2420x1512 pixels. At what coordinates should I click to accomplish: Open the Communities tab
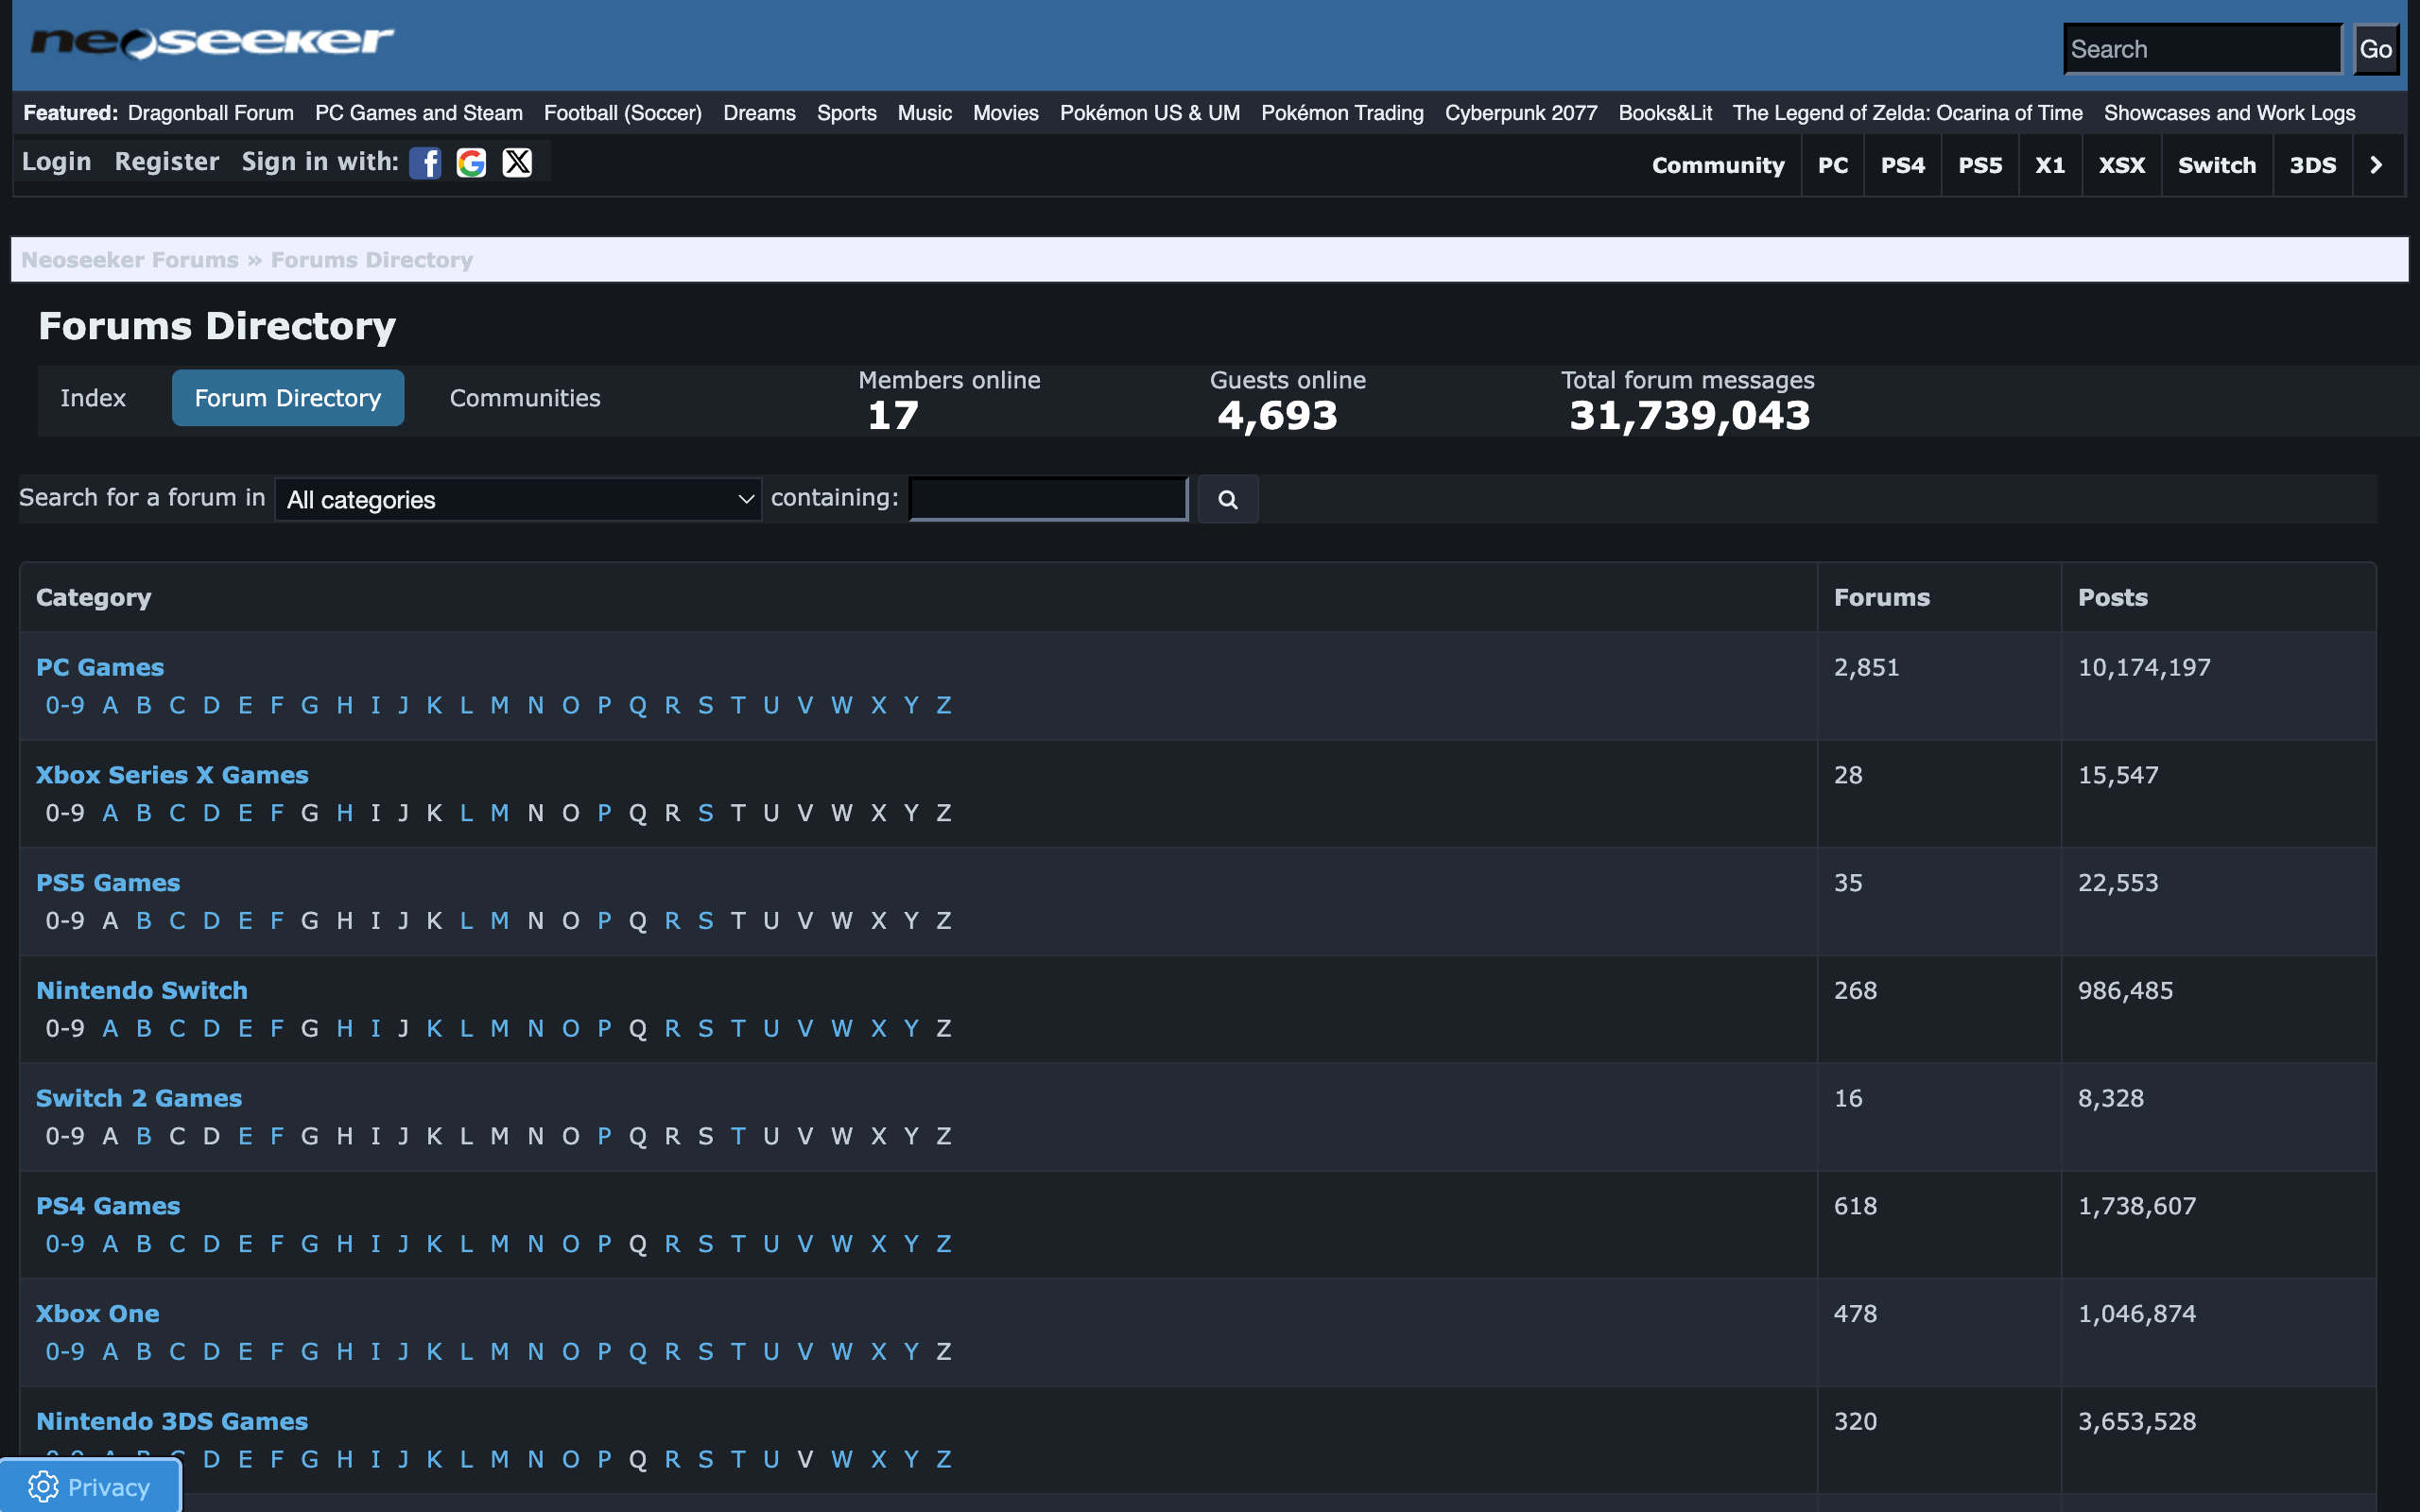click(x=525, y=398)
